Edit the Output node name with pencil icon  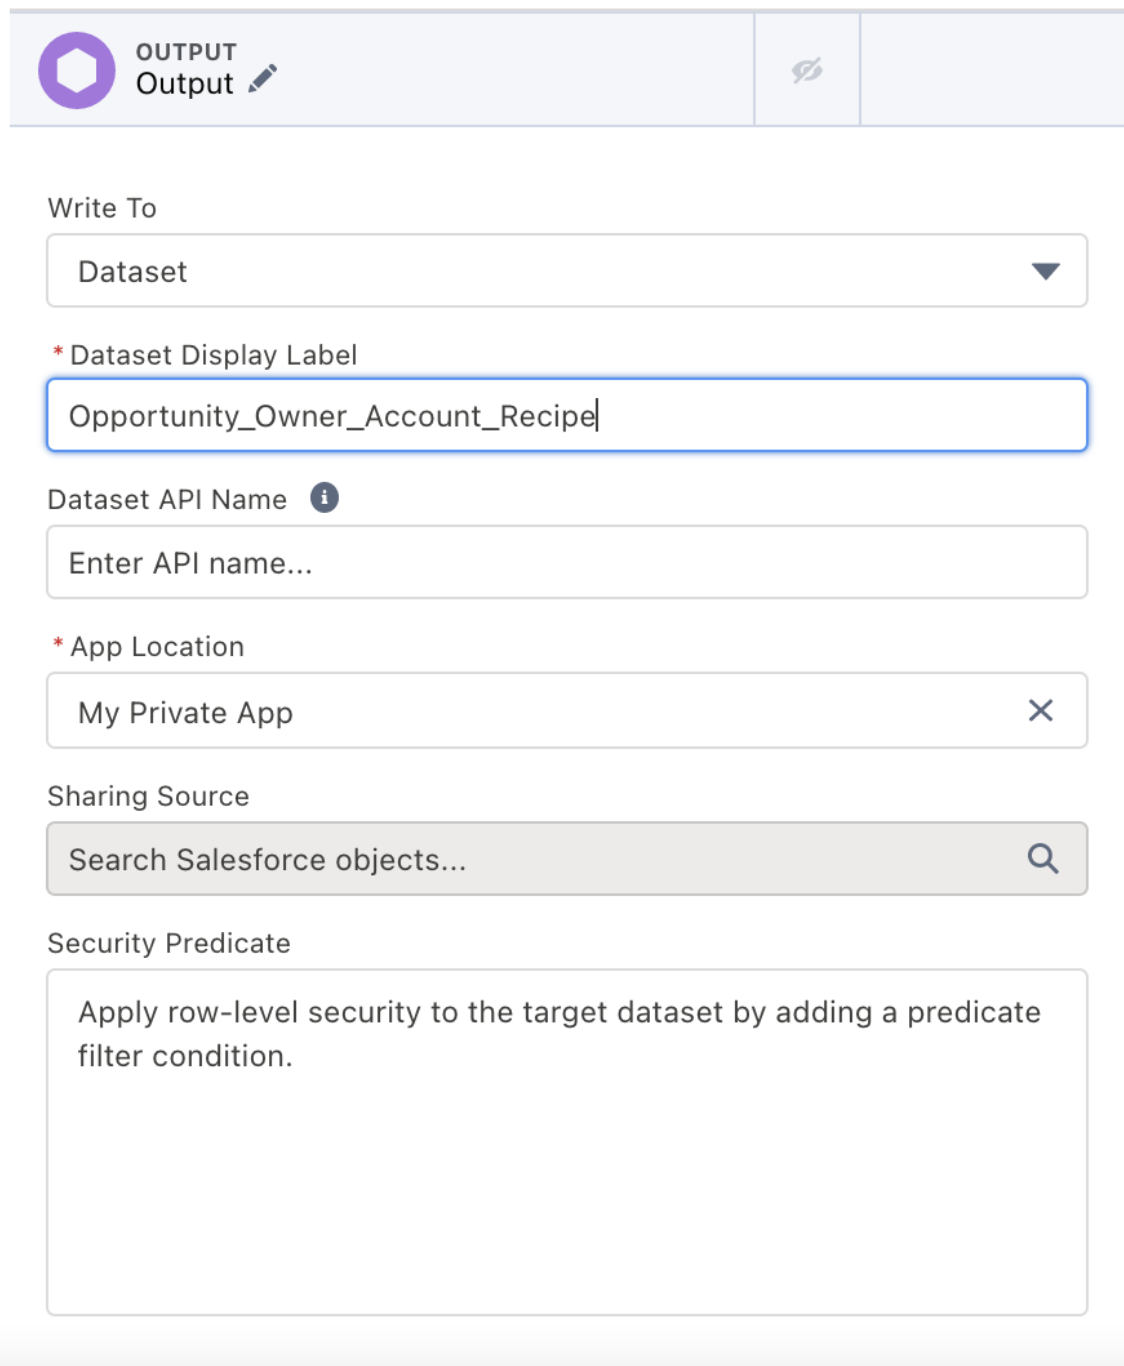pyautogui.click(x=263, y=79)
